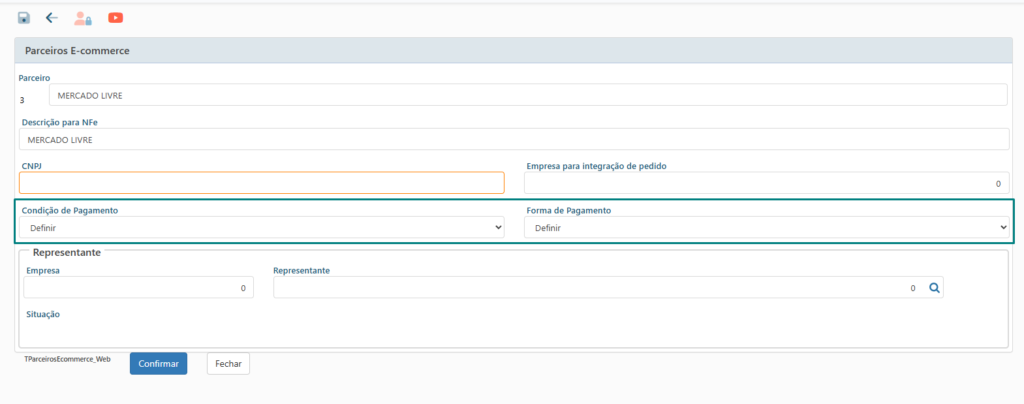
Task: Open the YouTube video help icon
Action: click(x=116, y=18)
